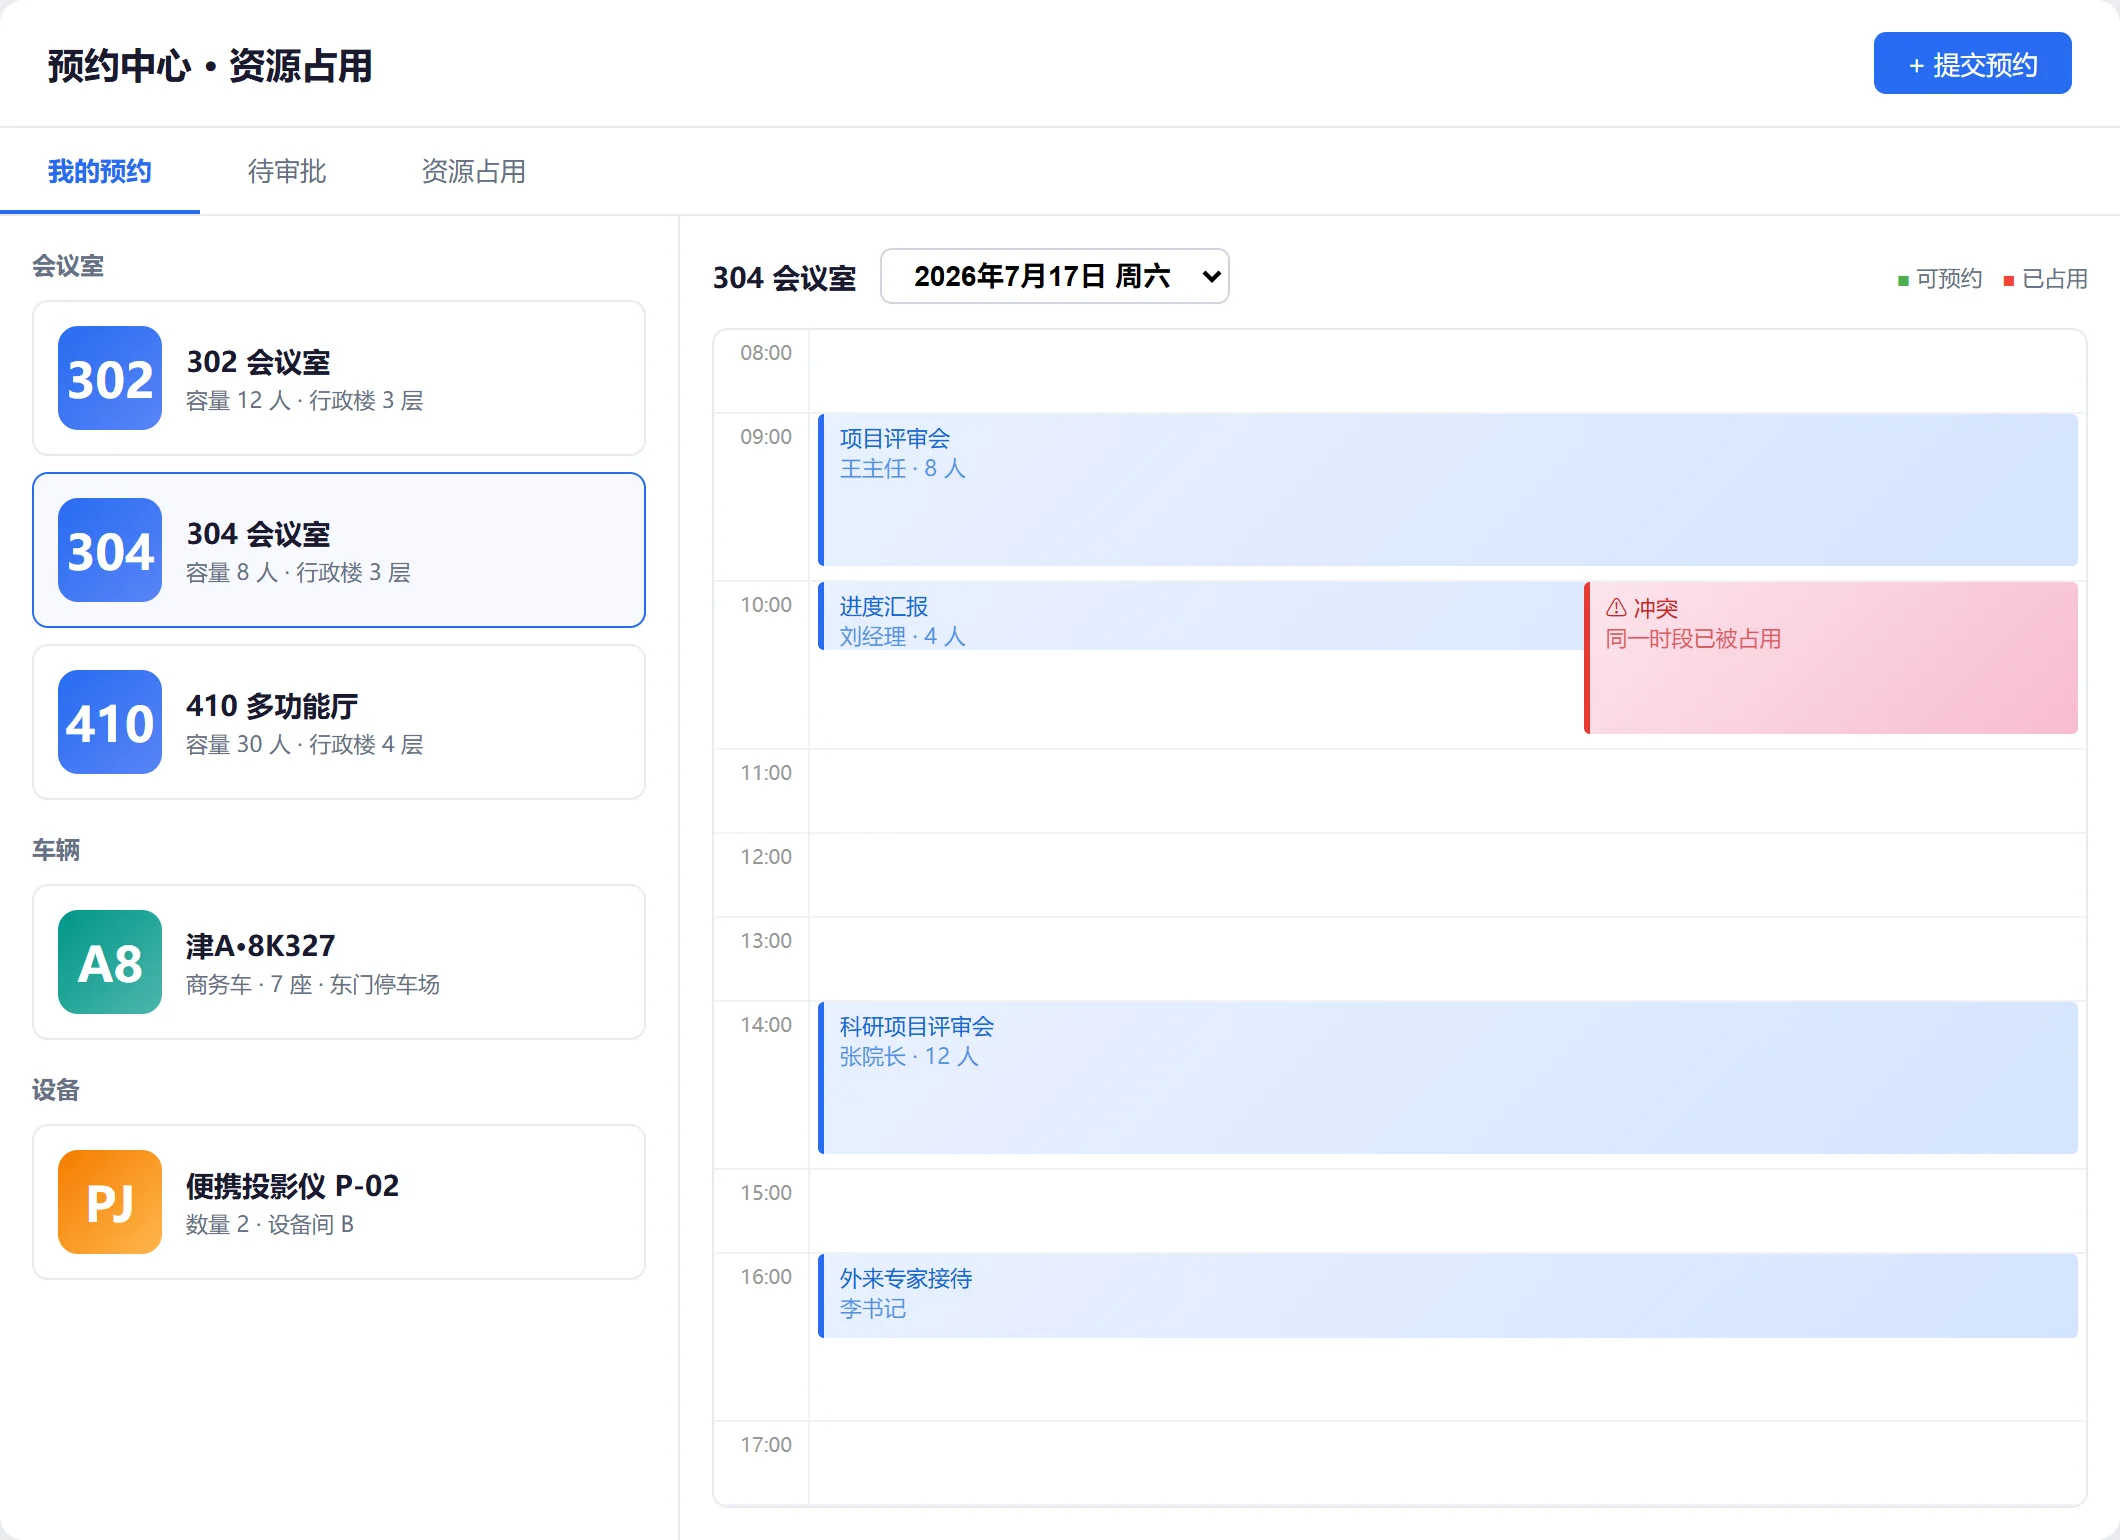
Task: Open the 外来专家接待 booking block
Action: click(x=1448, y=1296)
